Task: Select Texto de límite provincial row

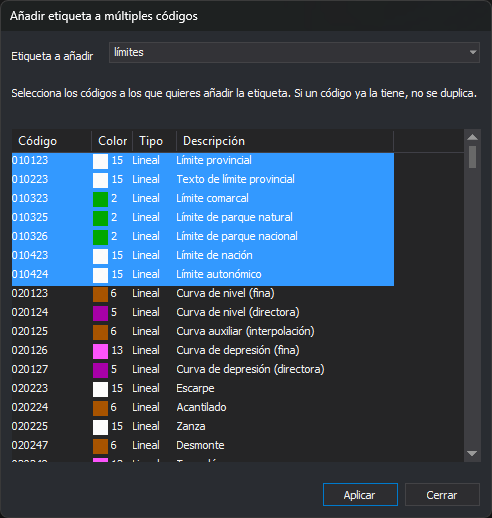Action: tap(203, 179)
